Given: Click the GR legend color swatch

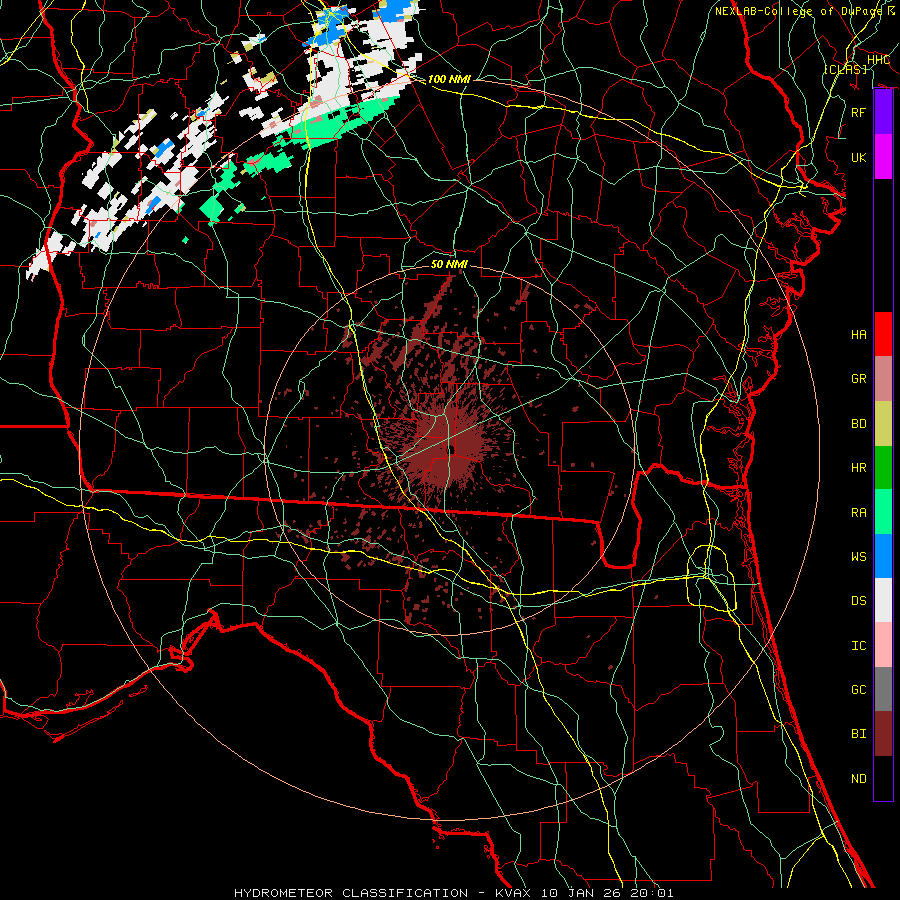Looking at the screenshot, I should 883,379.
